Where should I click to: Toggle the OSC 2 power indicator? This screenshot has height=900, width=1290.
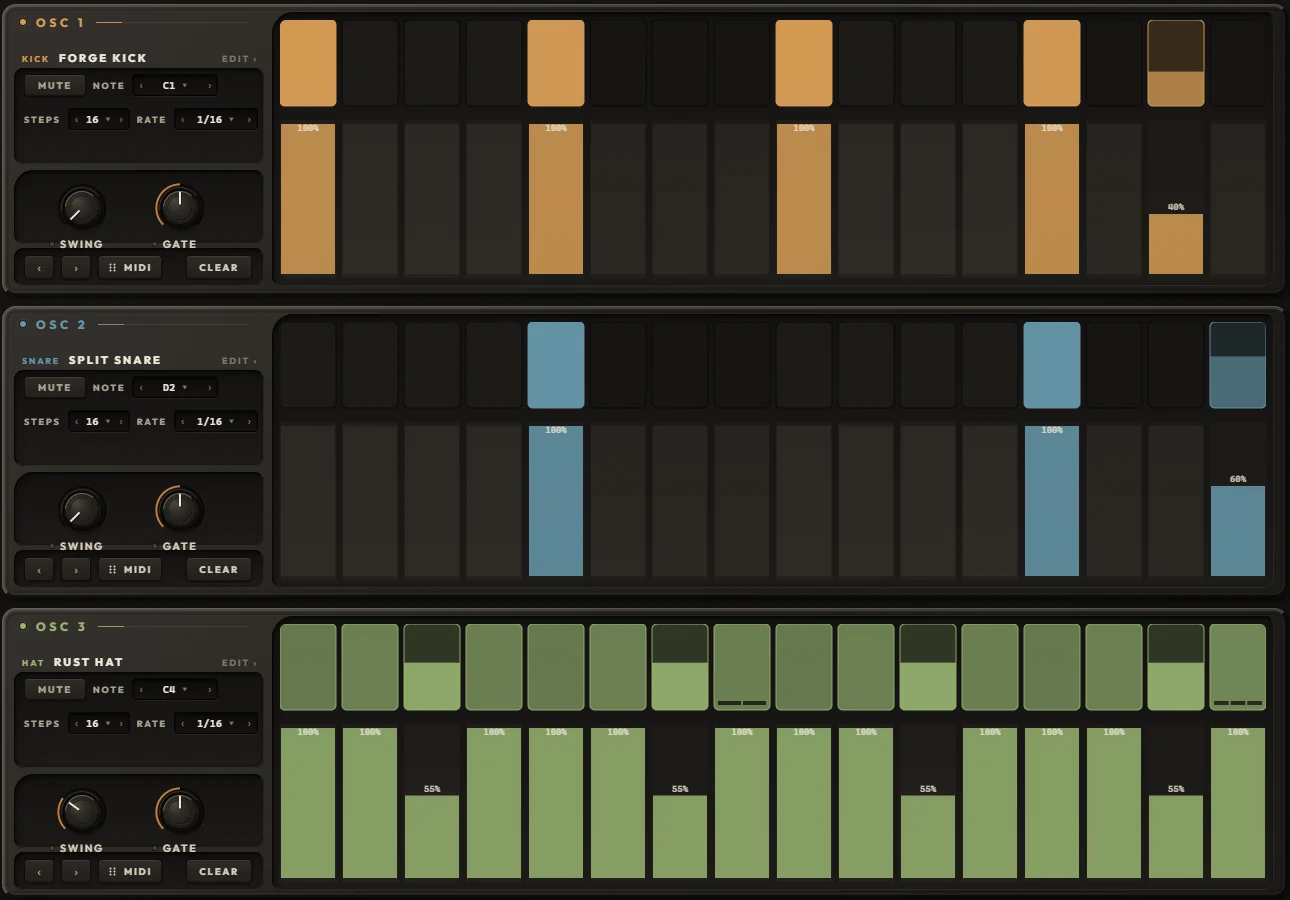coord(23,324)
